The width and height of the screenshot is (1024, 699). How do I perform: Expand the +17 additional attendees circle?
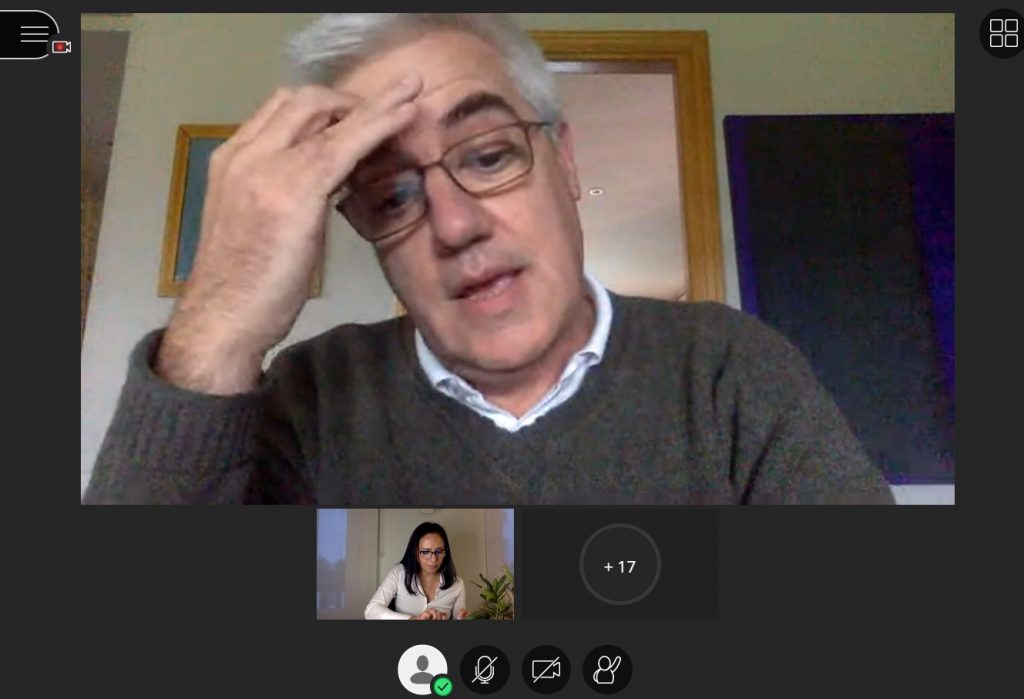pyautogui.click(x=619, y=565)
